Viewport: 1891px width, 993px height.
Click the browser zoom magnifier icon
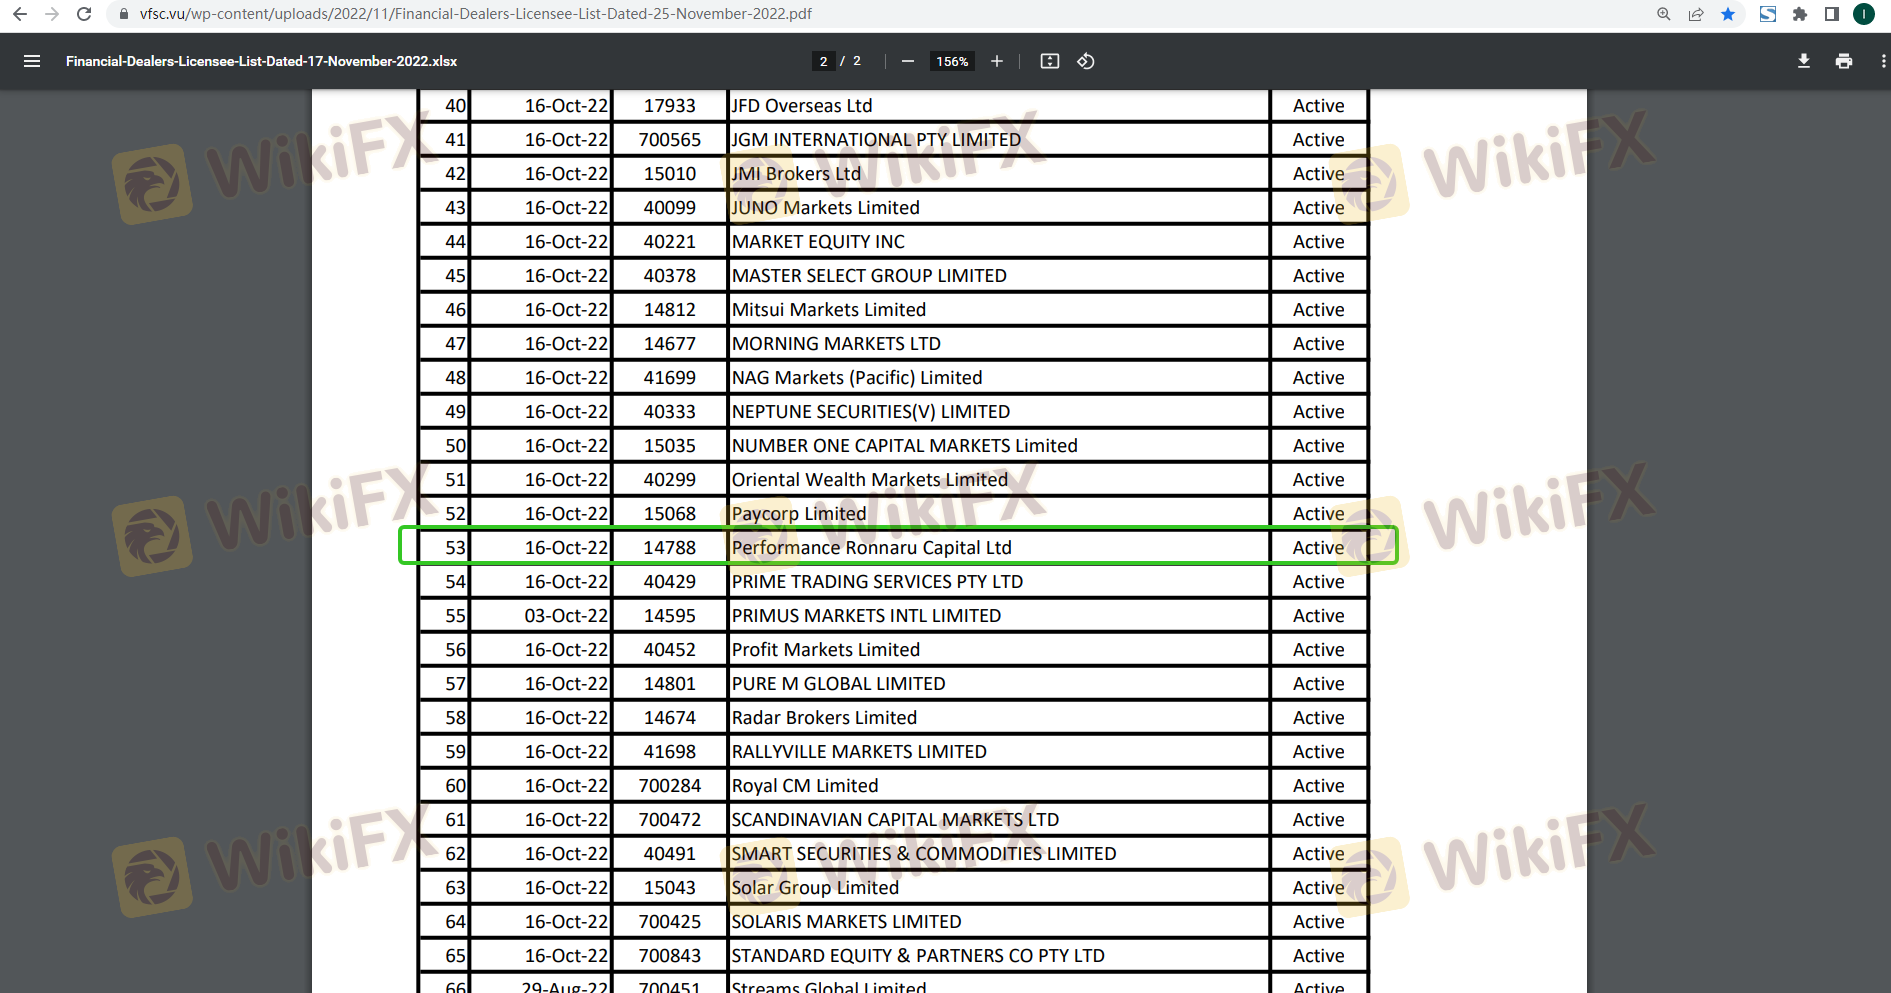1664,14
